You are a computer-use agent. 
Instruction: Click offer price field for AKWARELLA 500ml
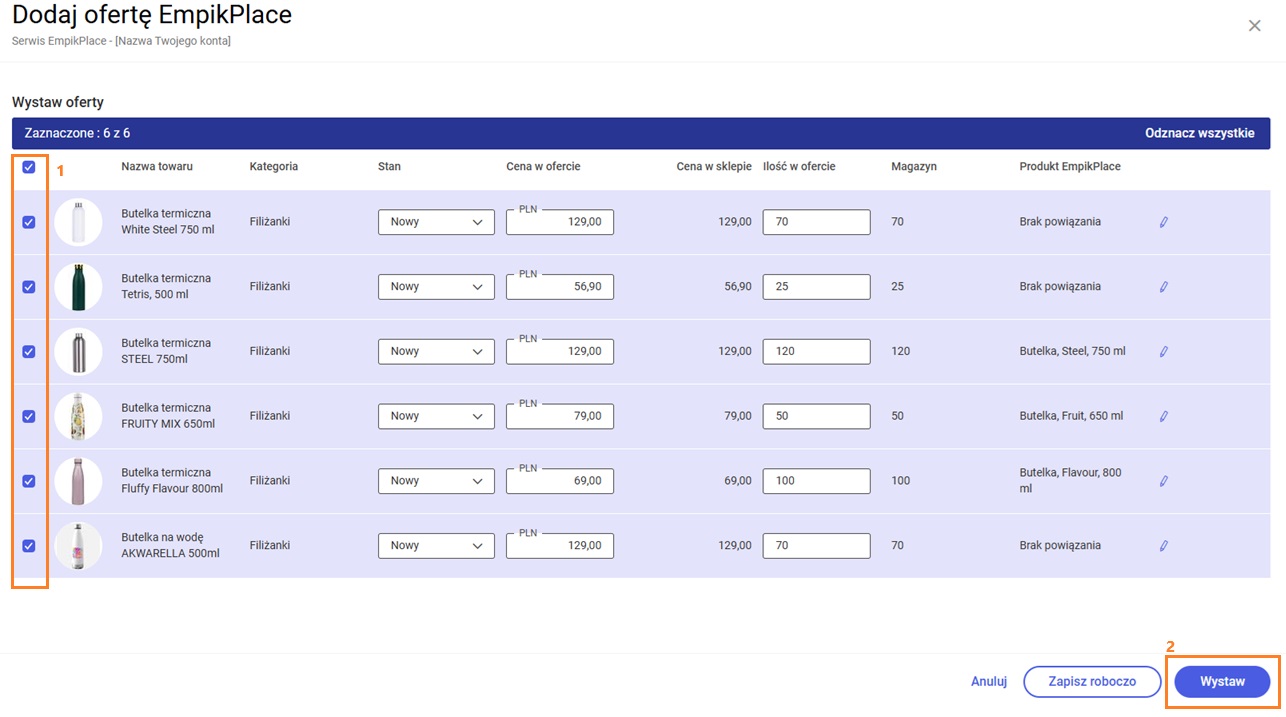(x=560, y=546)
